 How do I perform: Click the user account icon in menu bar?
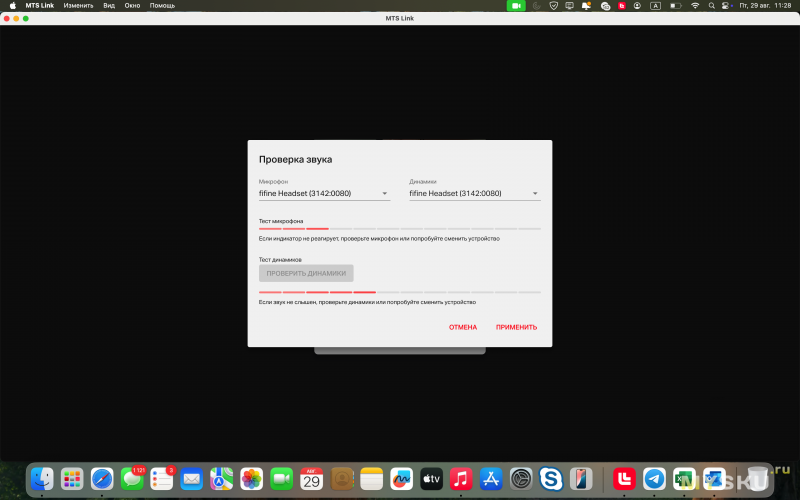tap(637, 6)
